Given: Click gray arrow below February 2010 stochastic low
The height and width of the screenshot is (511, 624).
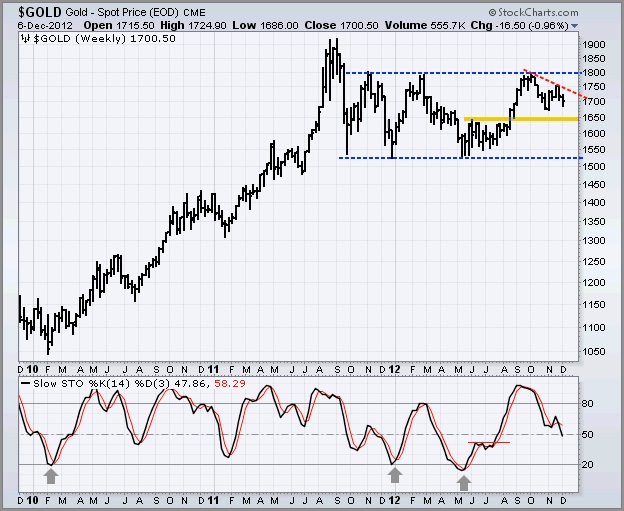Looking at the screenshot, I should pos(51,478).
